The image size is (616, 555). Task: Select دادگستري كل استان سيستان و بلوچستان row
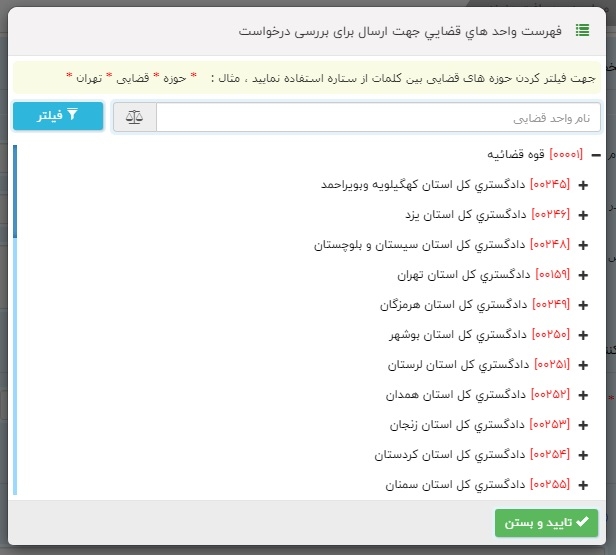point(442,245)
